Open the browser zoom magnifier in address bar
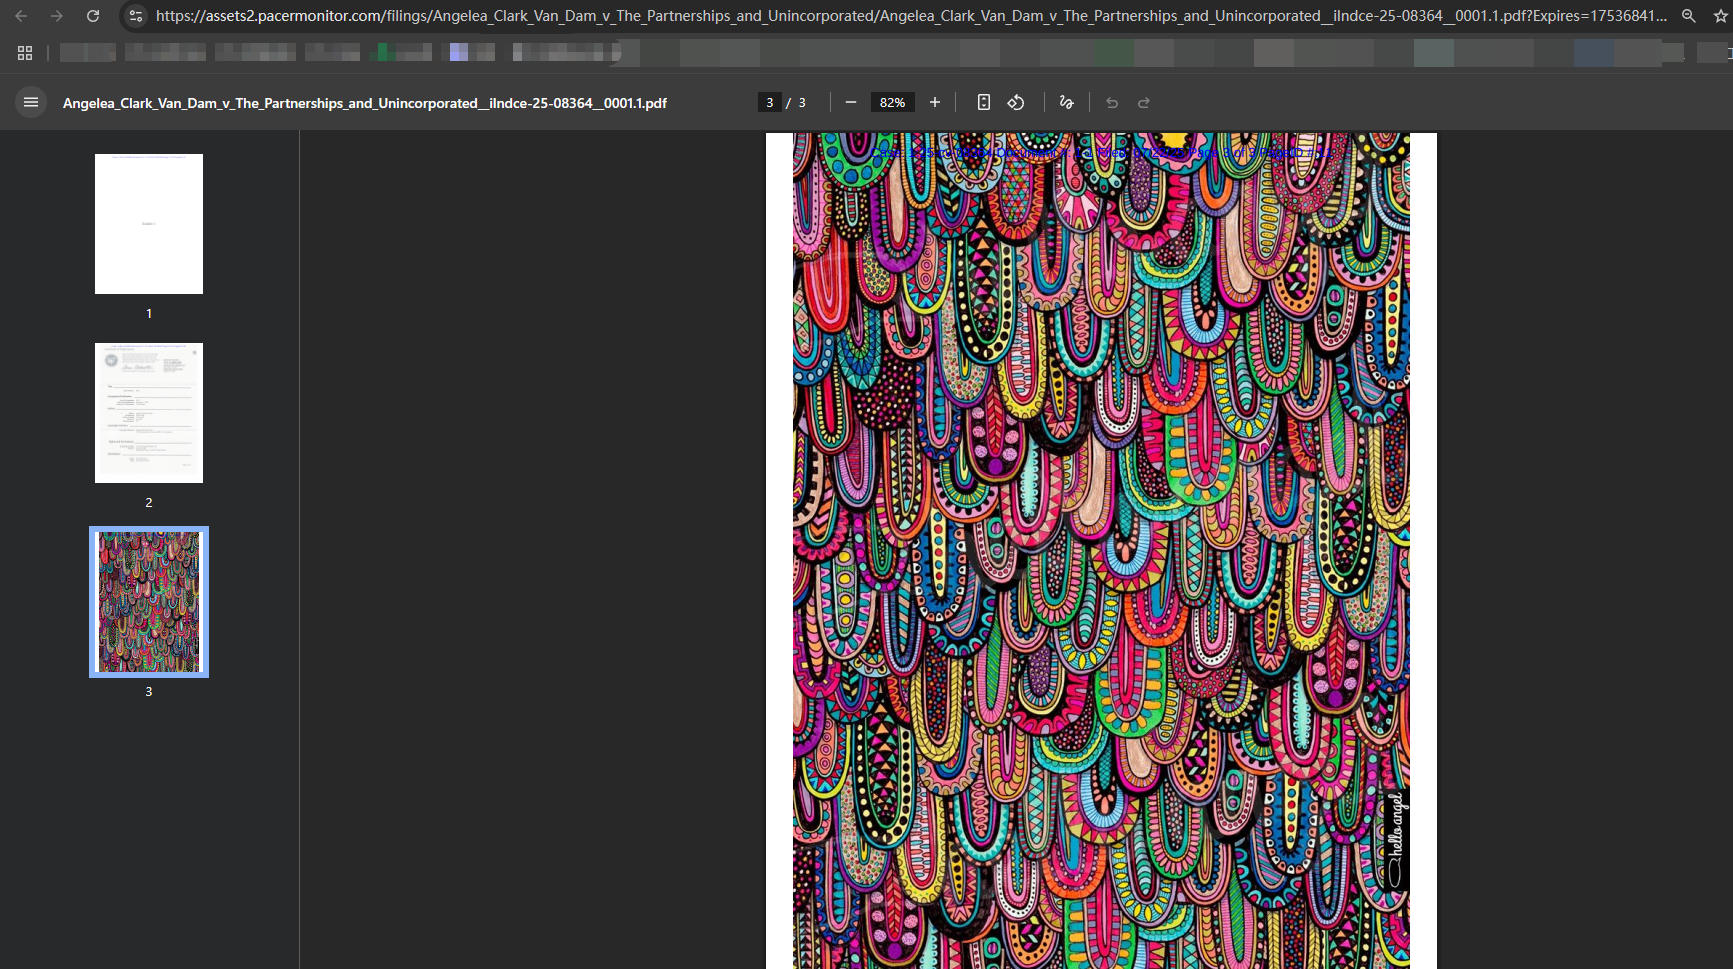The image size is (1733, 969). coord(1688,16)
